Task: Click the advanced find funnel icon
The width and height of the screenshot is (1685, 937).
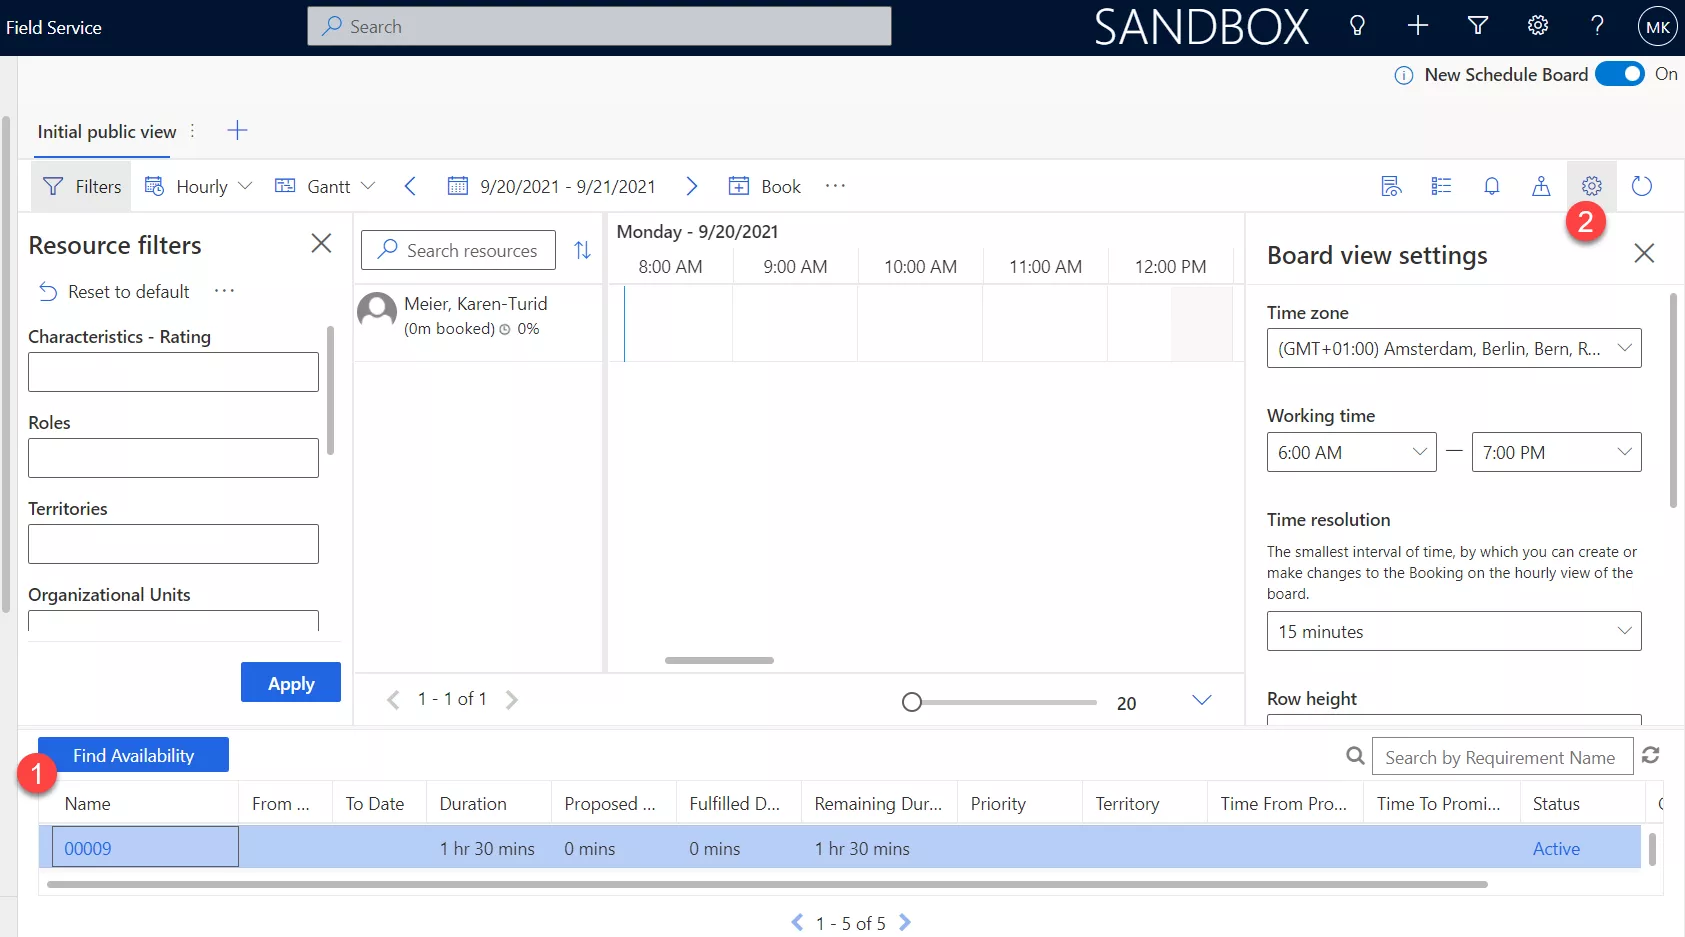Action: coord(1477,27)
